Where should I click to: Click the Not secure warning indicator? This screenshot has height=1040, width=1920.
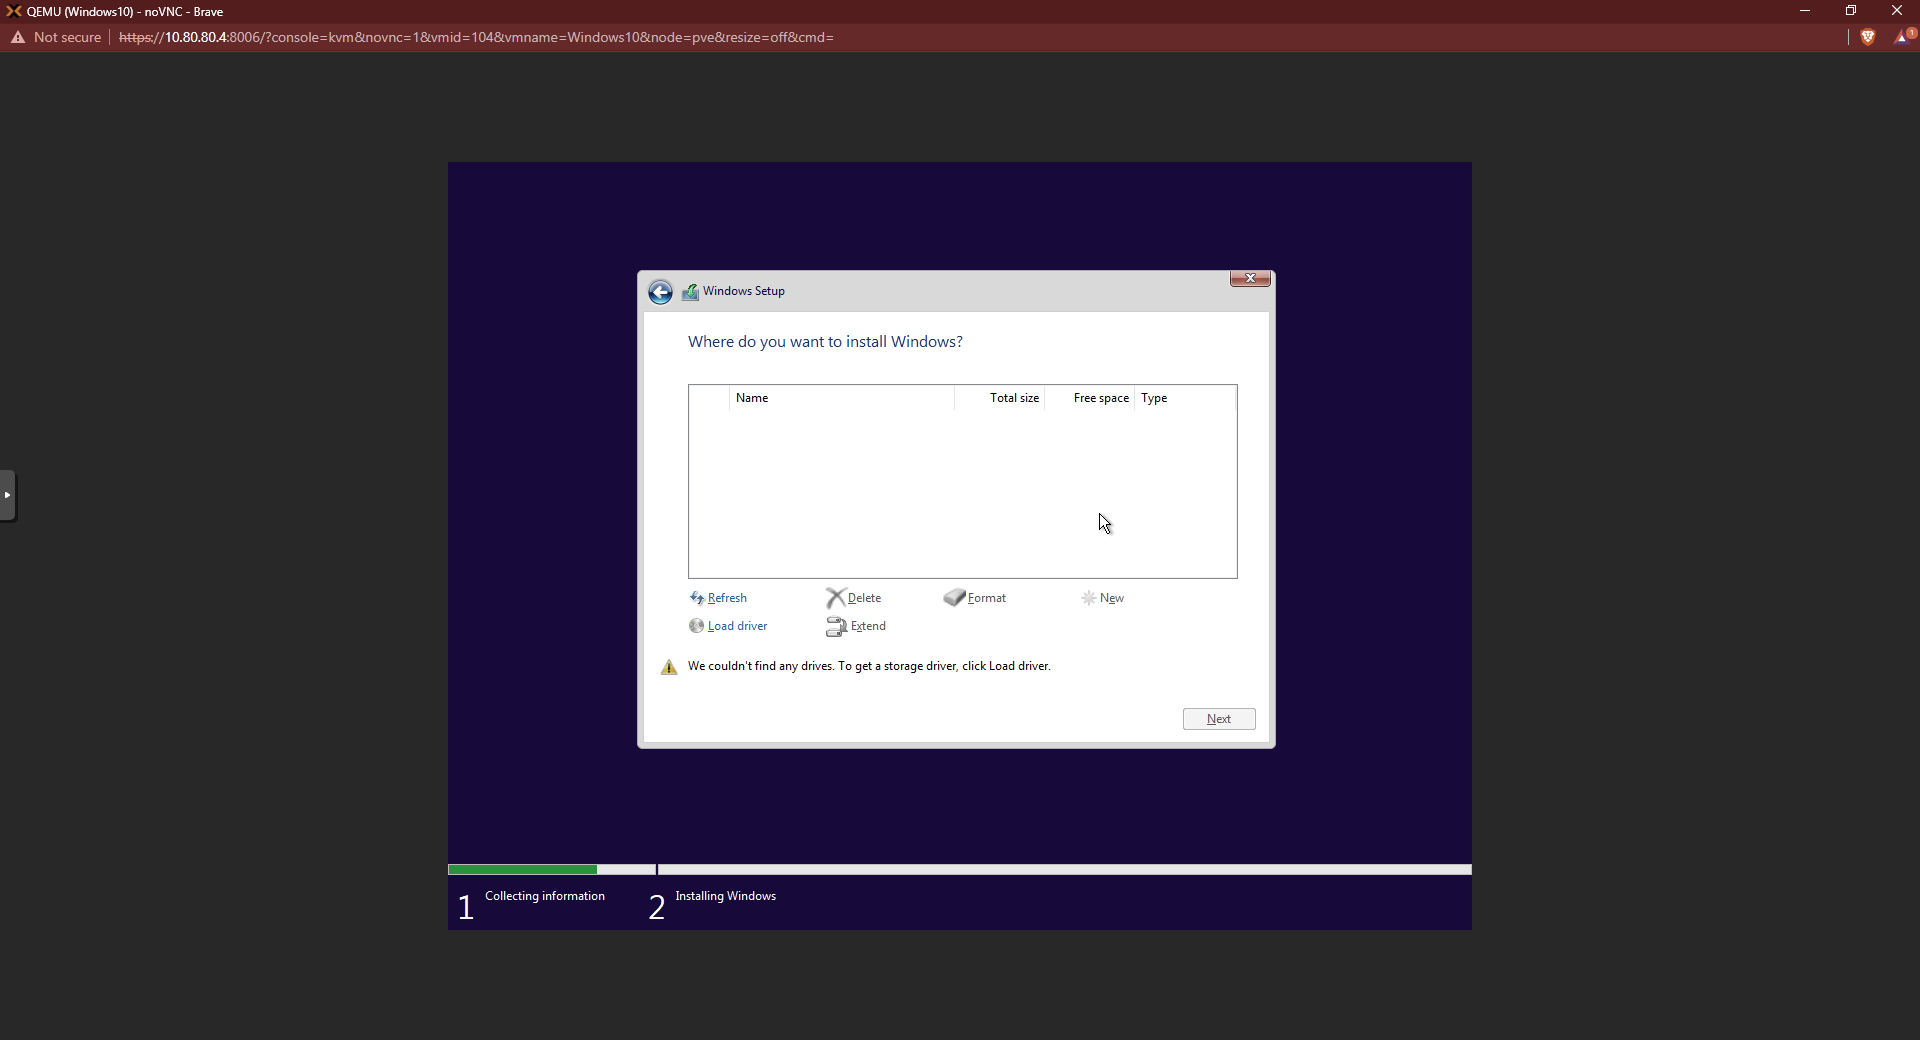[x=57, y=37]
